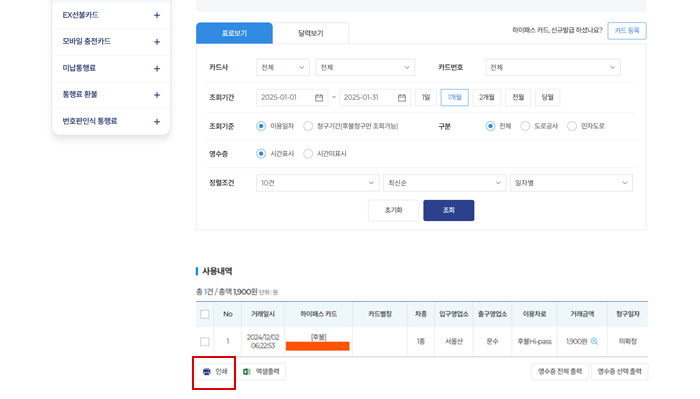700x399 pixels.
Task: Open the 최신순 sort dropdown
Action: point(444,183)
